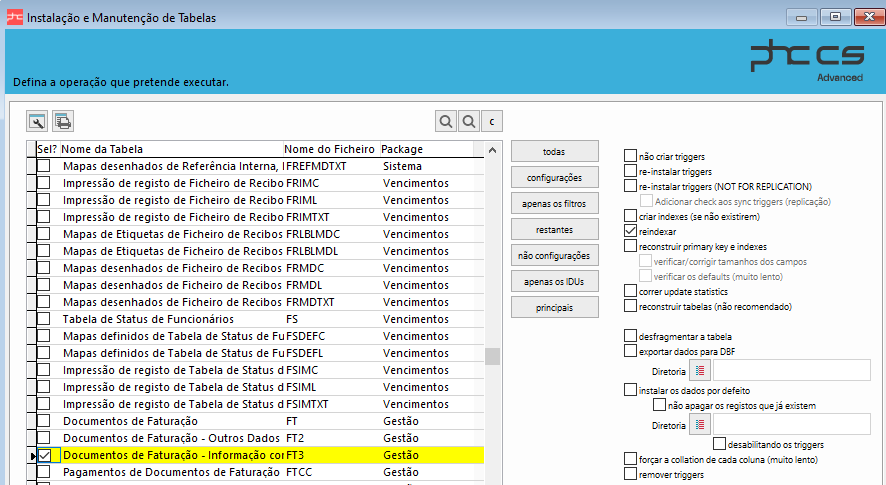The image size is (886, 485).
Task: Check 'desabilitando os triggers'
Action: (x=719, y=444)
